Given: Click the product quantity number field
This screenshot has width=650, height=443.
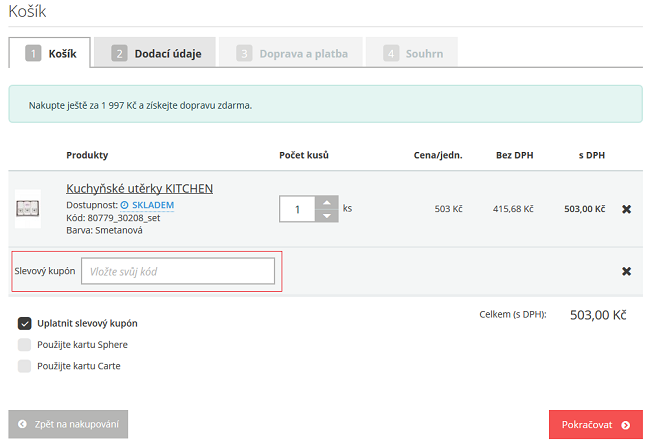Looking at the screenshot, I should (x=297, y=209).
